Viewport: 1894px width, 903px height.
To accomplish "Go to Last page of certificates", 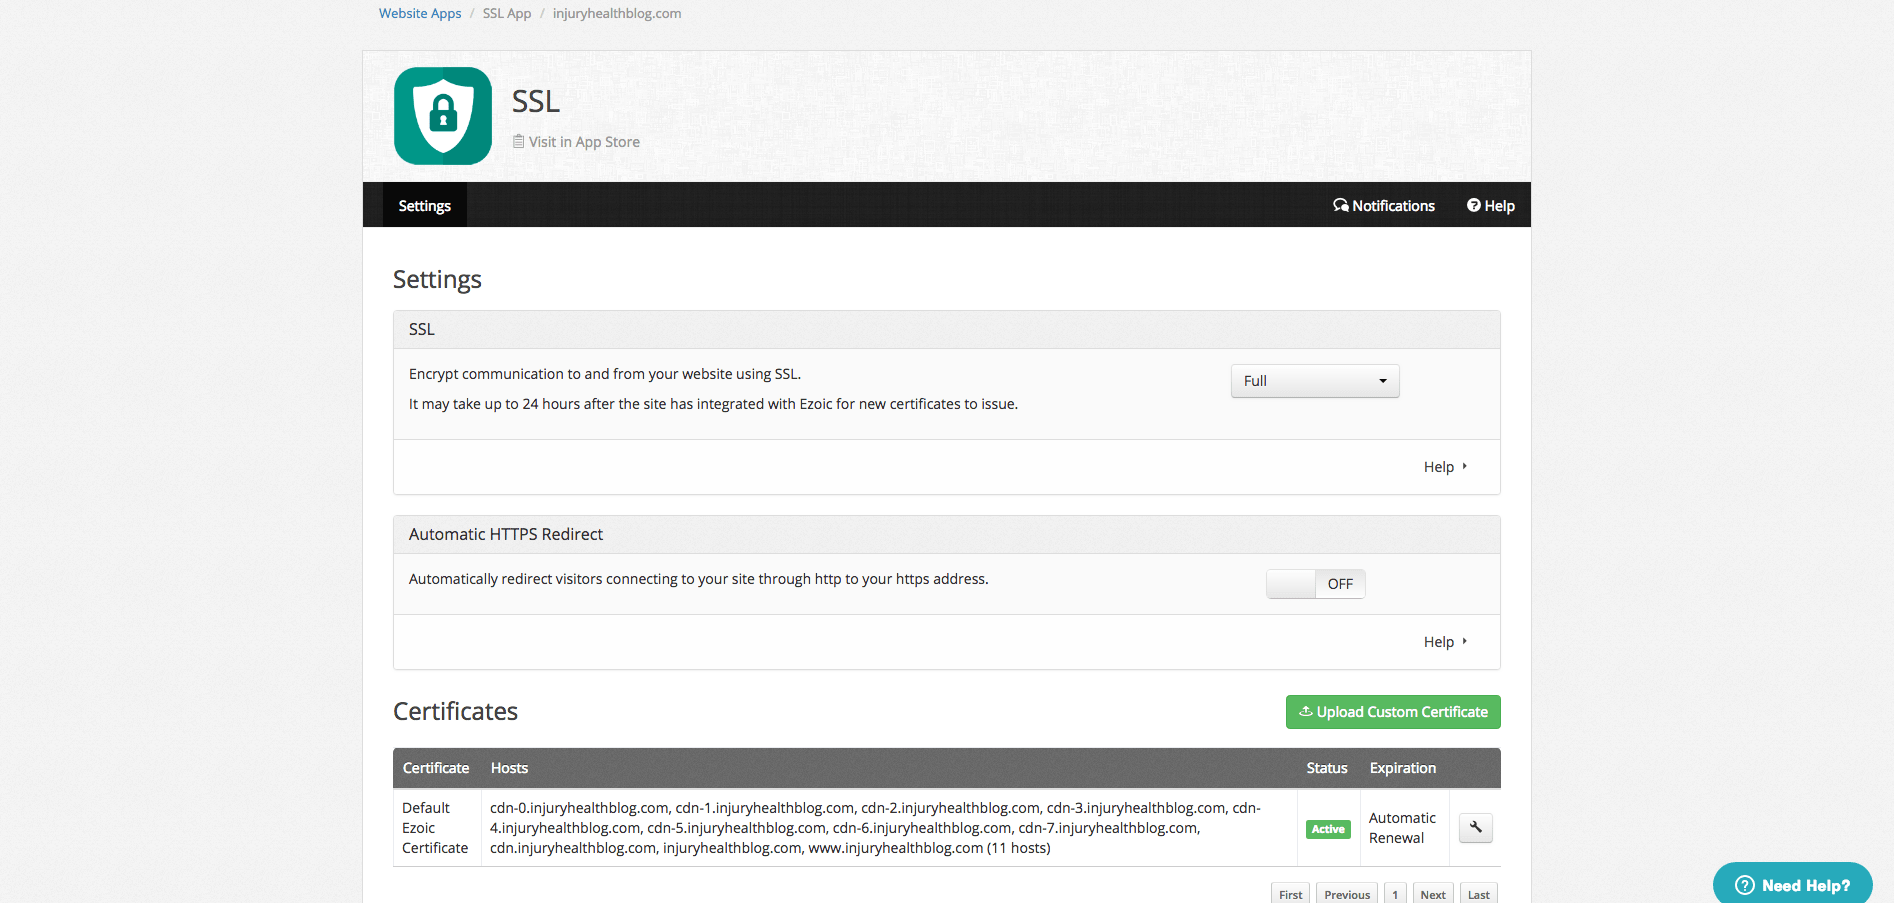I will point(1479,894).
